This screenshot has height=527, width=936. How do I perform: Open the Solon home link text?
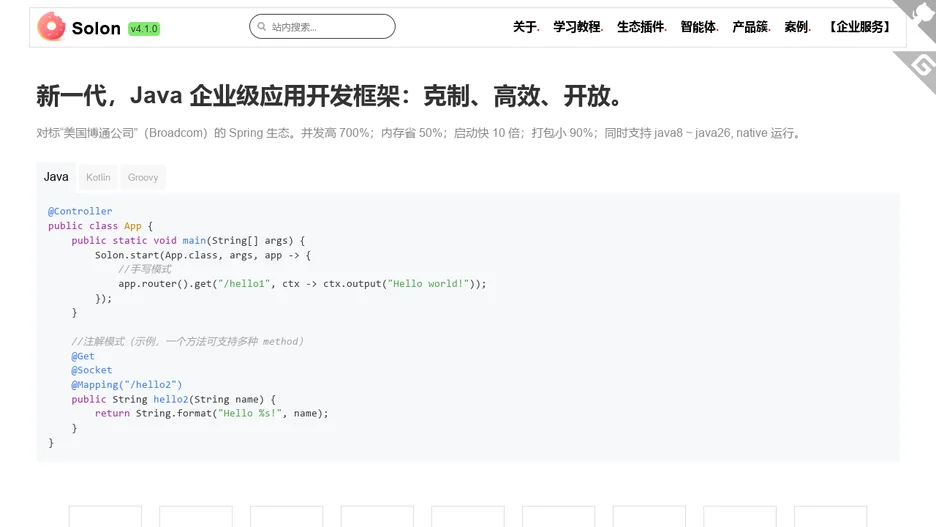(x=96, y=28)
